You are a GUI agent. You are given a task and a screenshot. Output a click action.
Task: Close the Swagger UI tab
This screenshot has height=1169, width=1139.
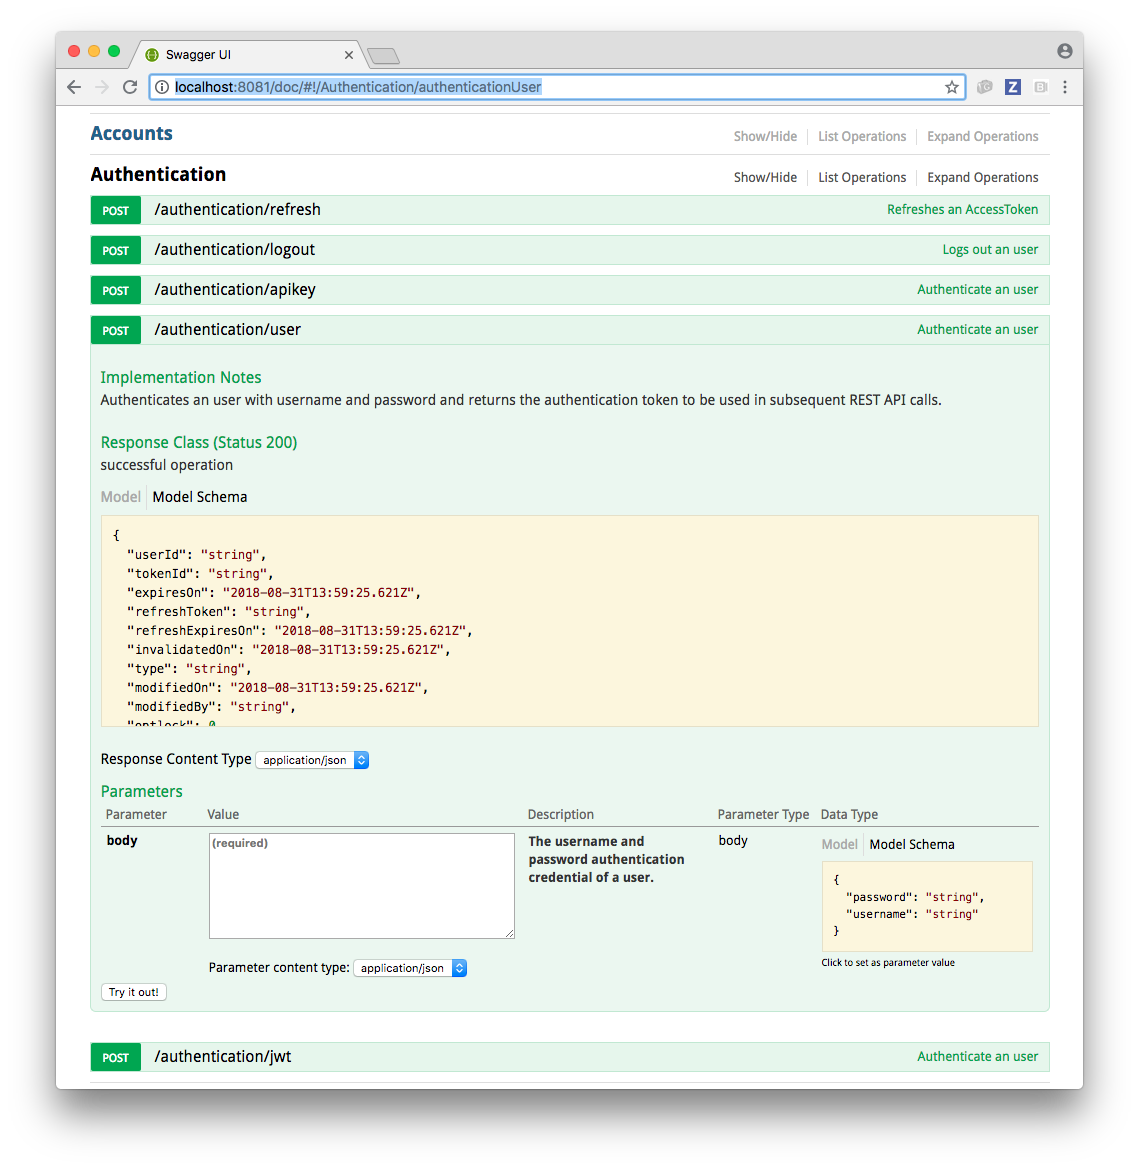pyautogui.click(x=348, y=55)
